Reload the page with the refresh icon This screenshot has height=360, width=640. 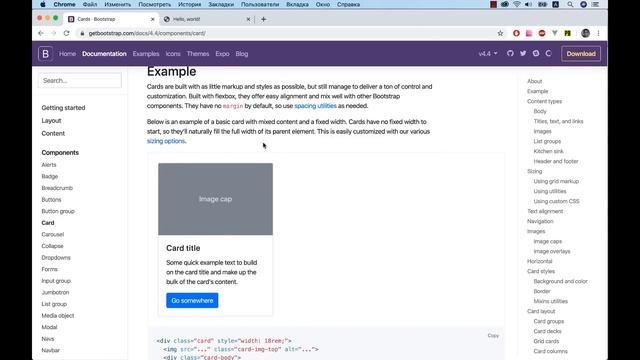pyautogui.click(x=67, y=33)
